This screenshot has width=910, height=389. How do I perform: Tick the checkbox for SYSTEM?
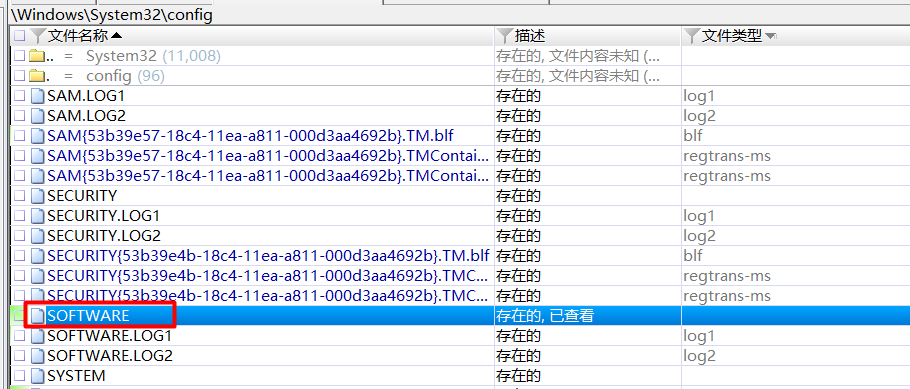coord(20,376)
